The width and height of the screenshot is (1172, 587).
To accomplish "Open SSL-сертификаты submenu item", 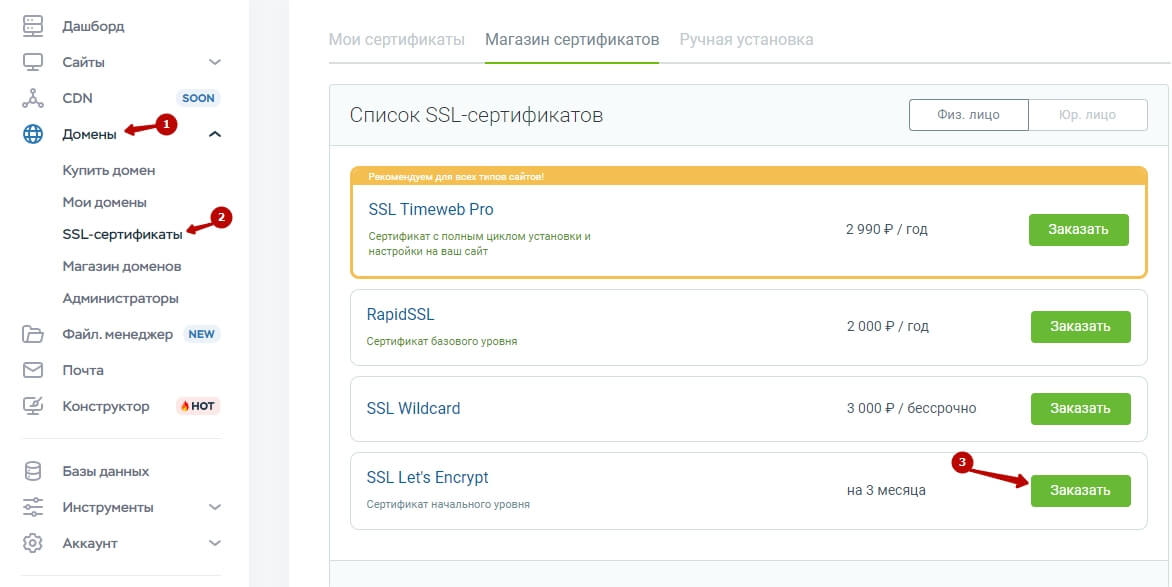I will pyautogui.click(x=123, y=234).
